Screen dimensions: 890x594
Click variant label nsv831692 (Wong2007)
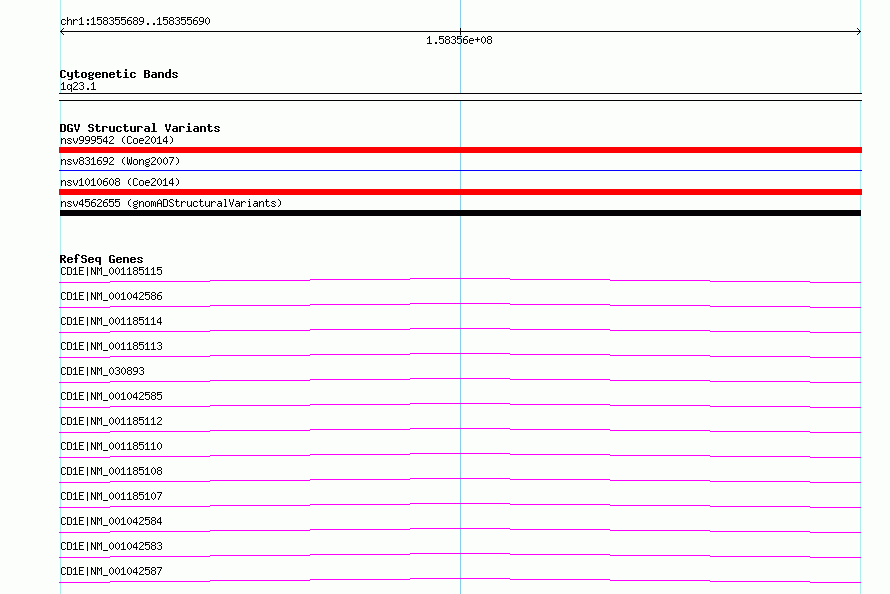(120, 161)
